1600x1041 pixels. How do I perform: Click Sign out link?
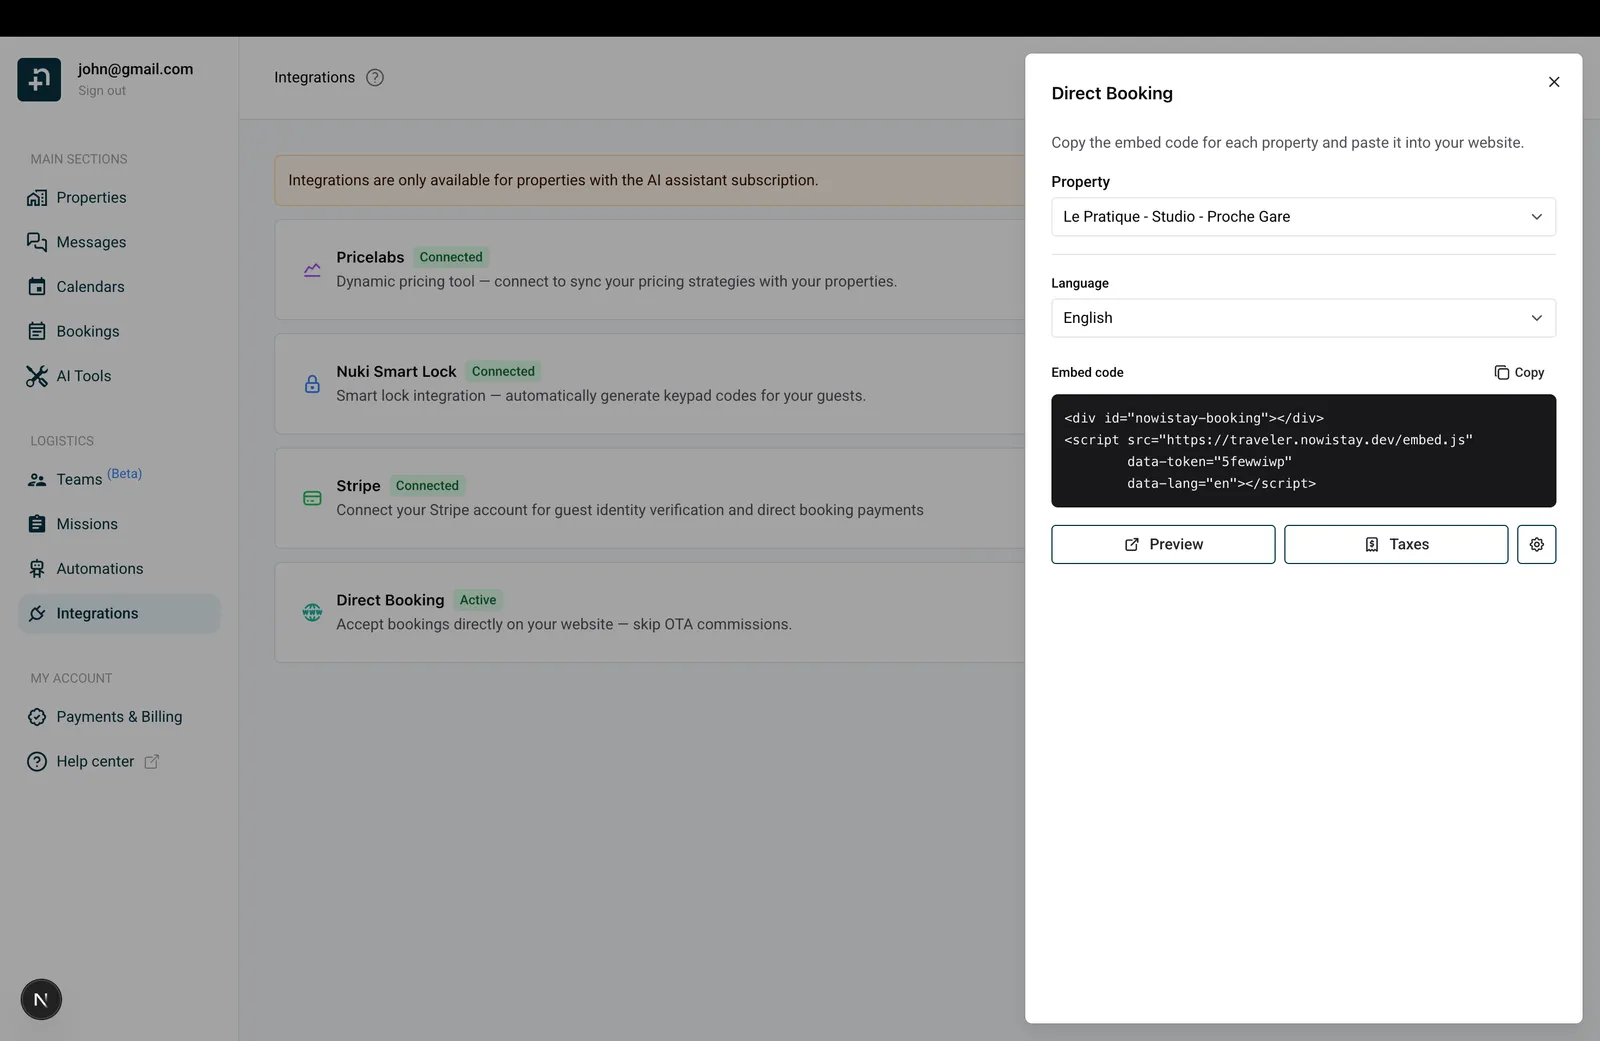(x=102, y=91)
